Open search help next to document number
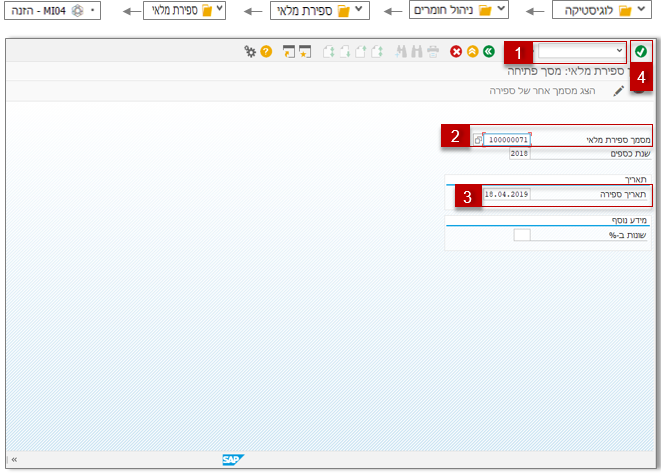The width and height of the screenshot is (661, 474). [x=478, y=140]
